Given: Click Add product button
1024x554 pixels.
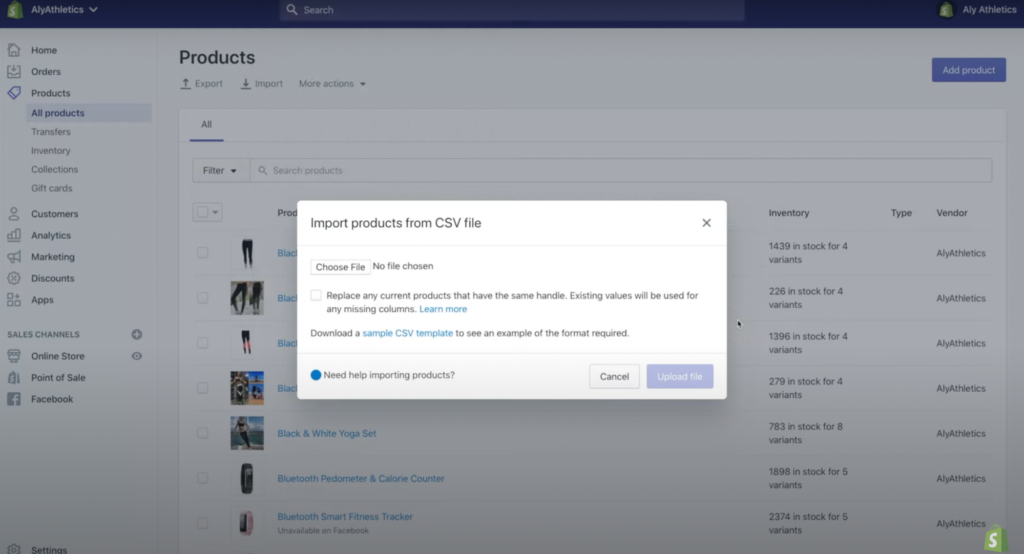Looking at the screenshot, I should click(x=968, y=70).
